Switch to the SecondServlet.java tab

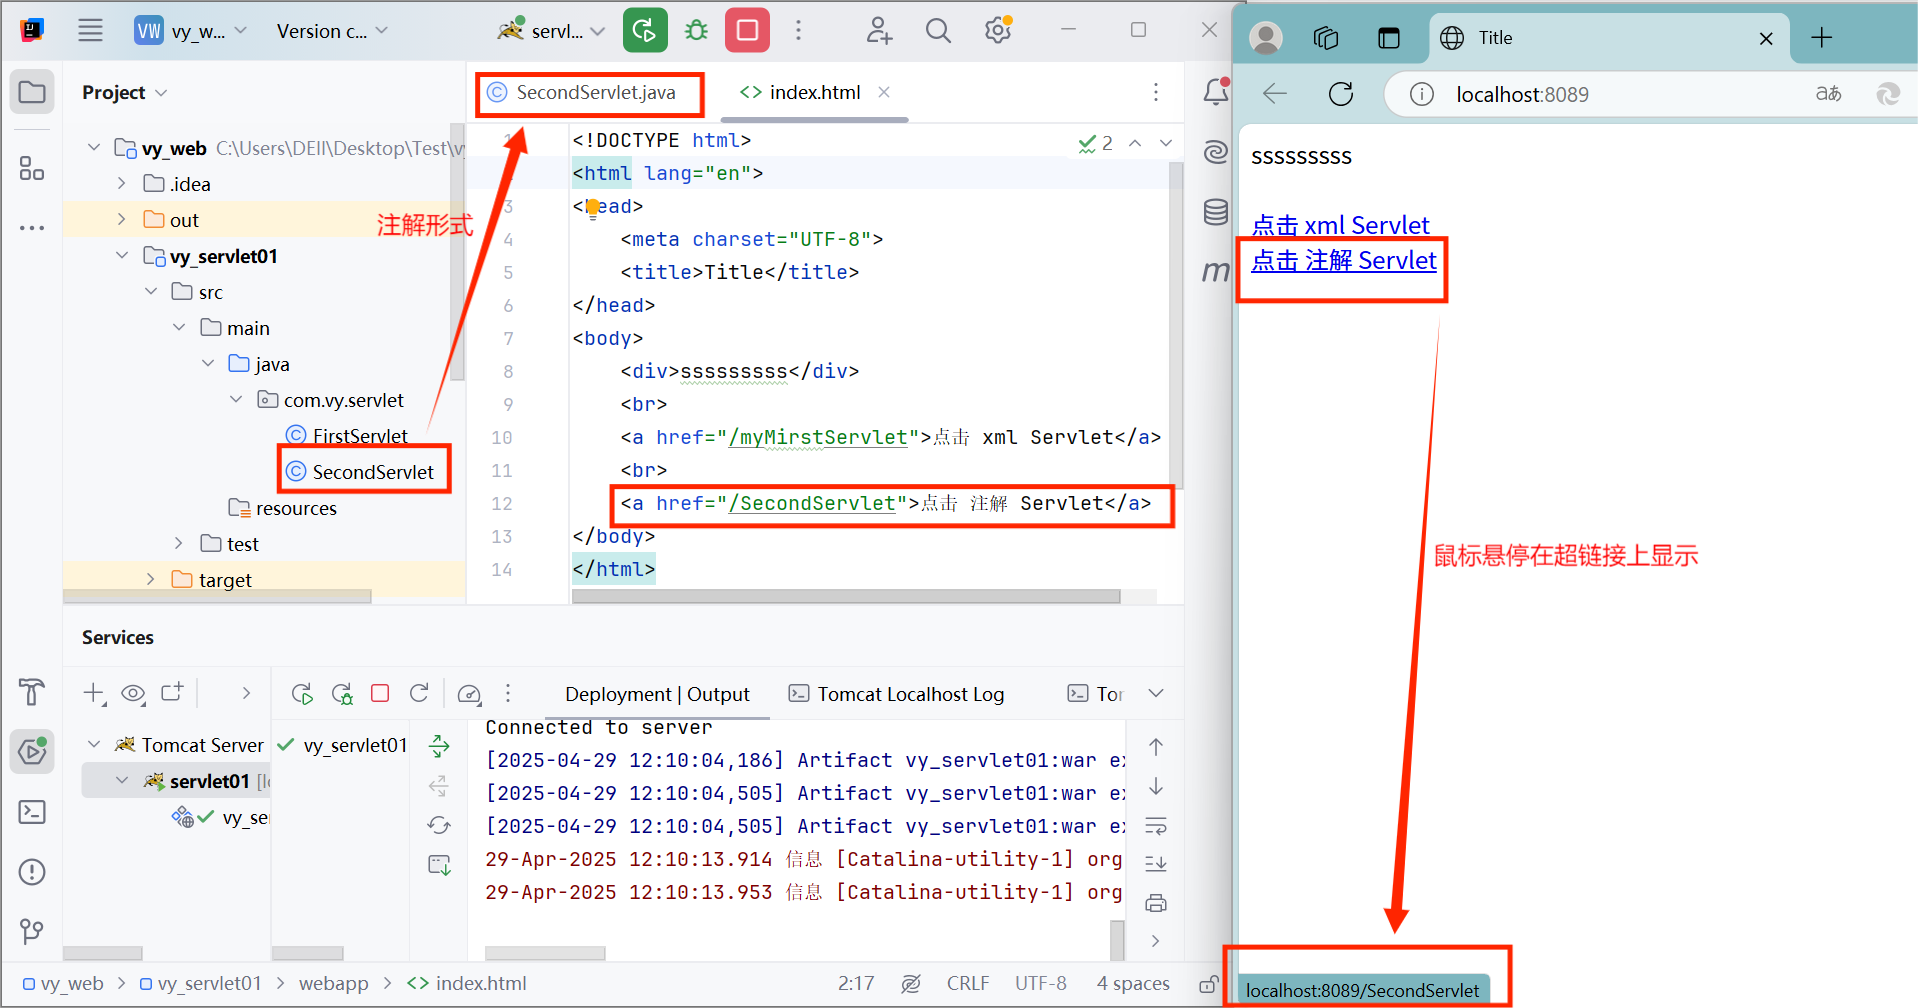[x=588, y=93]
